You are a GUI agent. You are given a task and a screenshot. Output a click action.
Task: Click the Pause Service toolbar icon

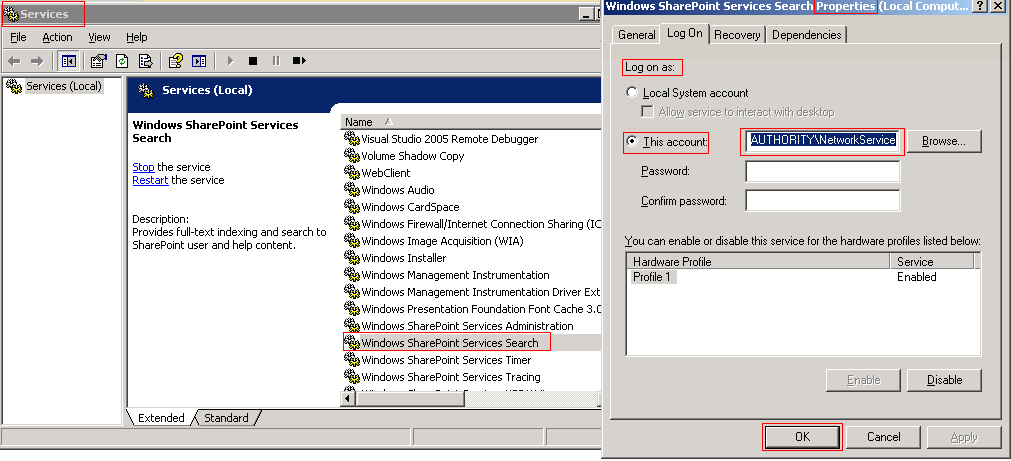pyautogui.click(x=276, y=61)
